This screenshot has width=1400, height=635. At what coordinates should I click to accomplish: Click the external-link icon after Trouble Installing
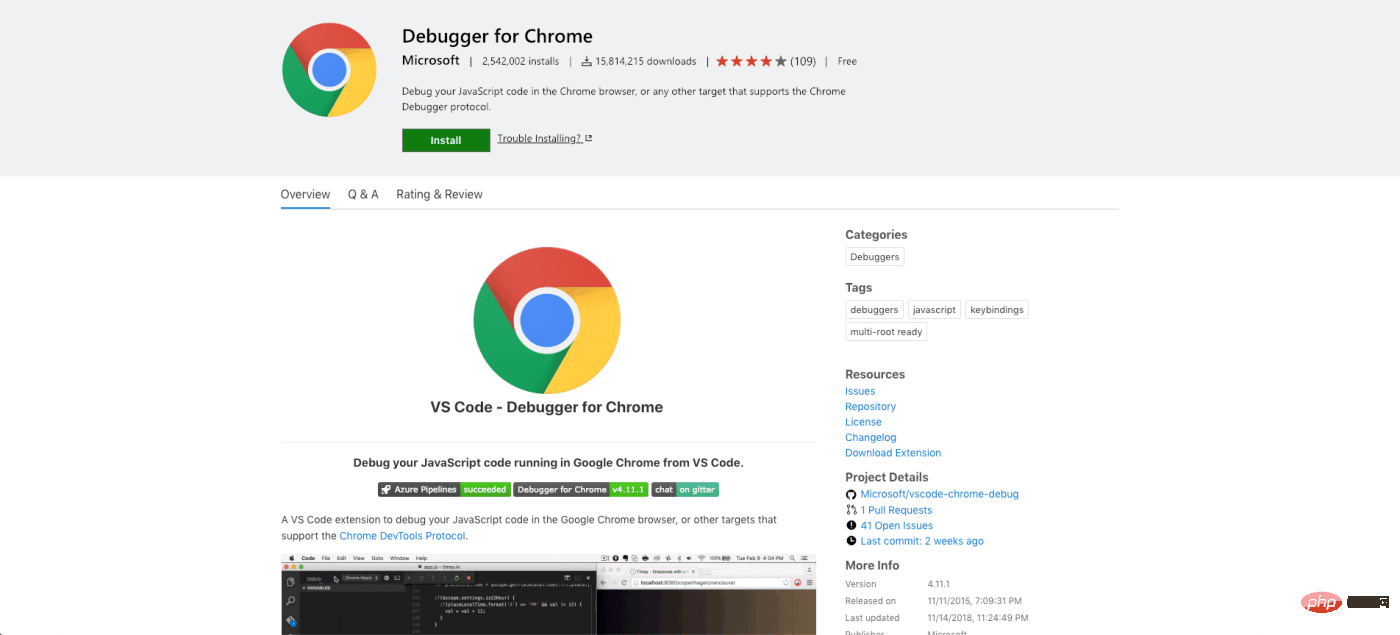(x=589, y=138)
